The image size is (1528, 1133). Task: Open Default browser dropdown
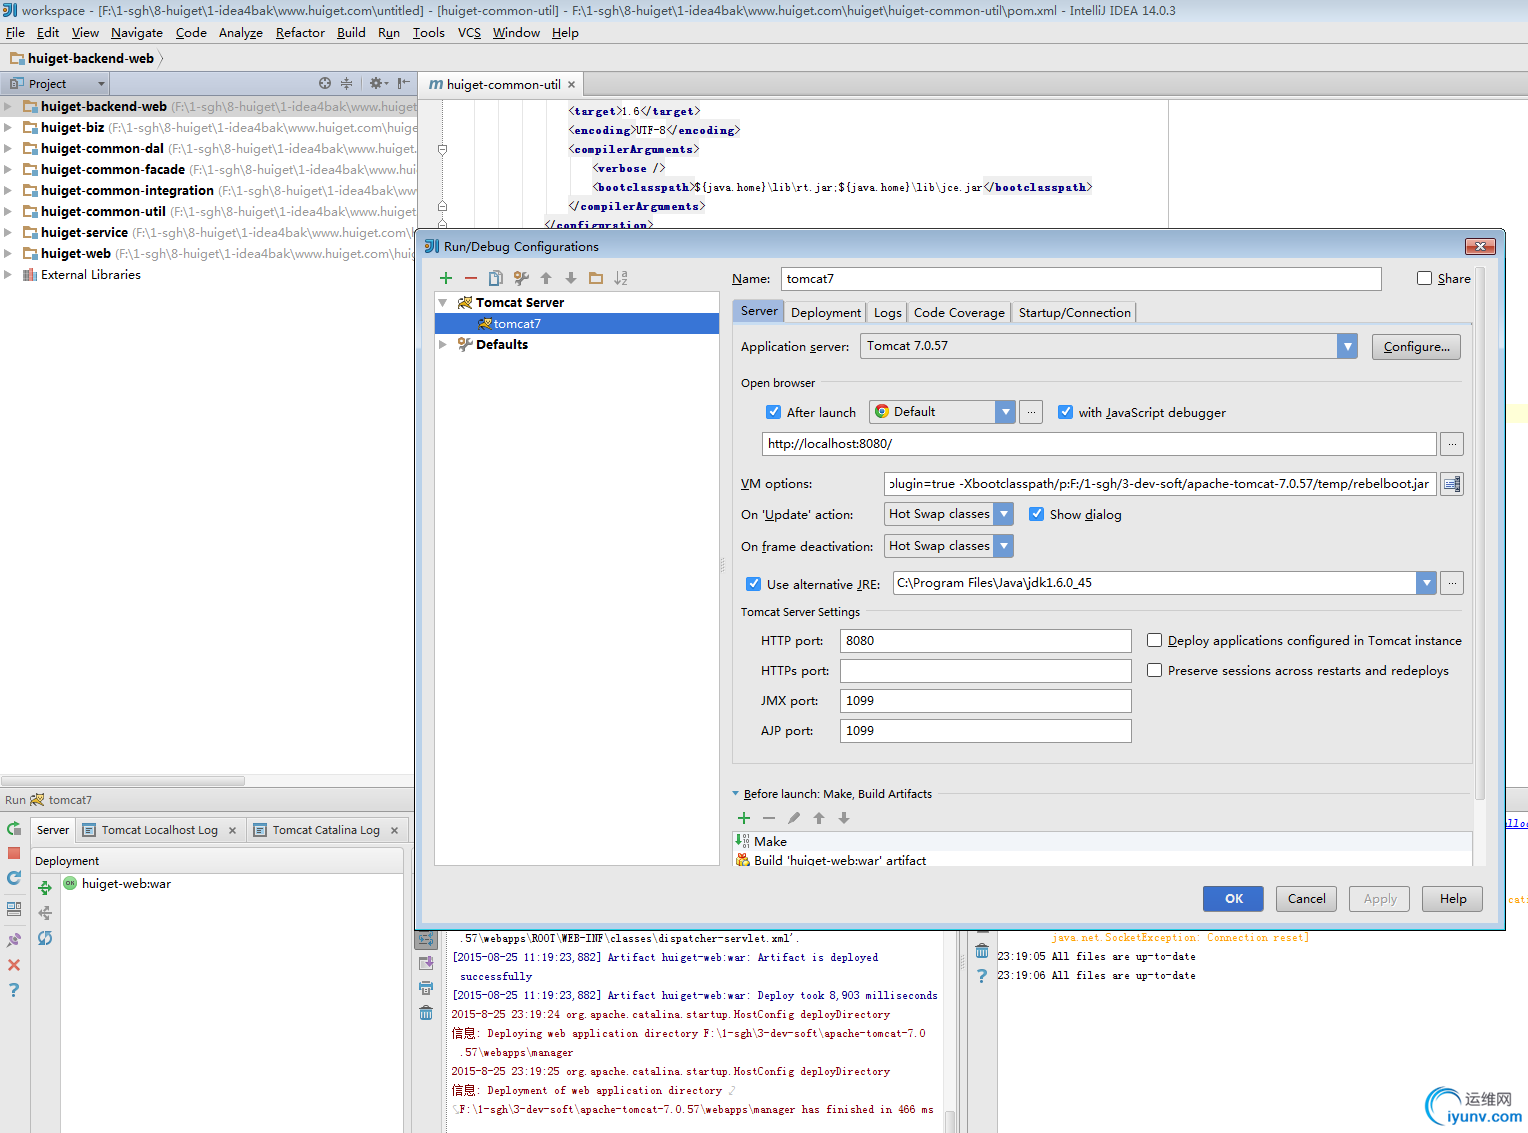pos(1005,412)
